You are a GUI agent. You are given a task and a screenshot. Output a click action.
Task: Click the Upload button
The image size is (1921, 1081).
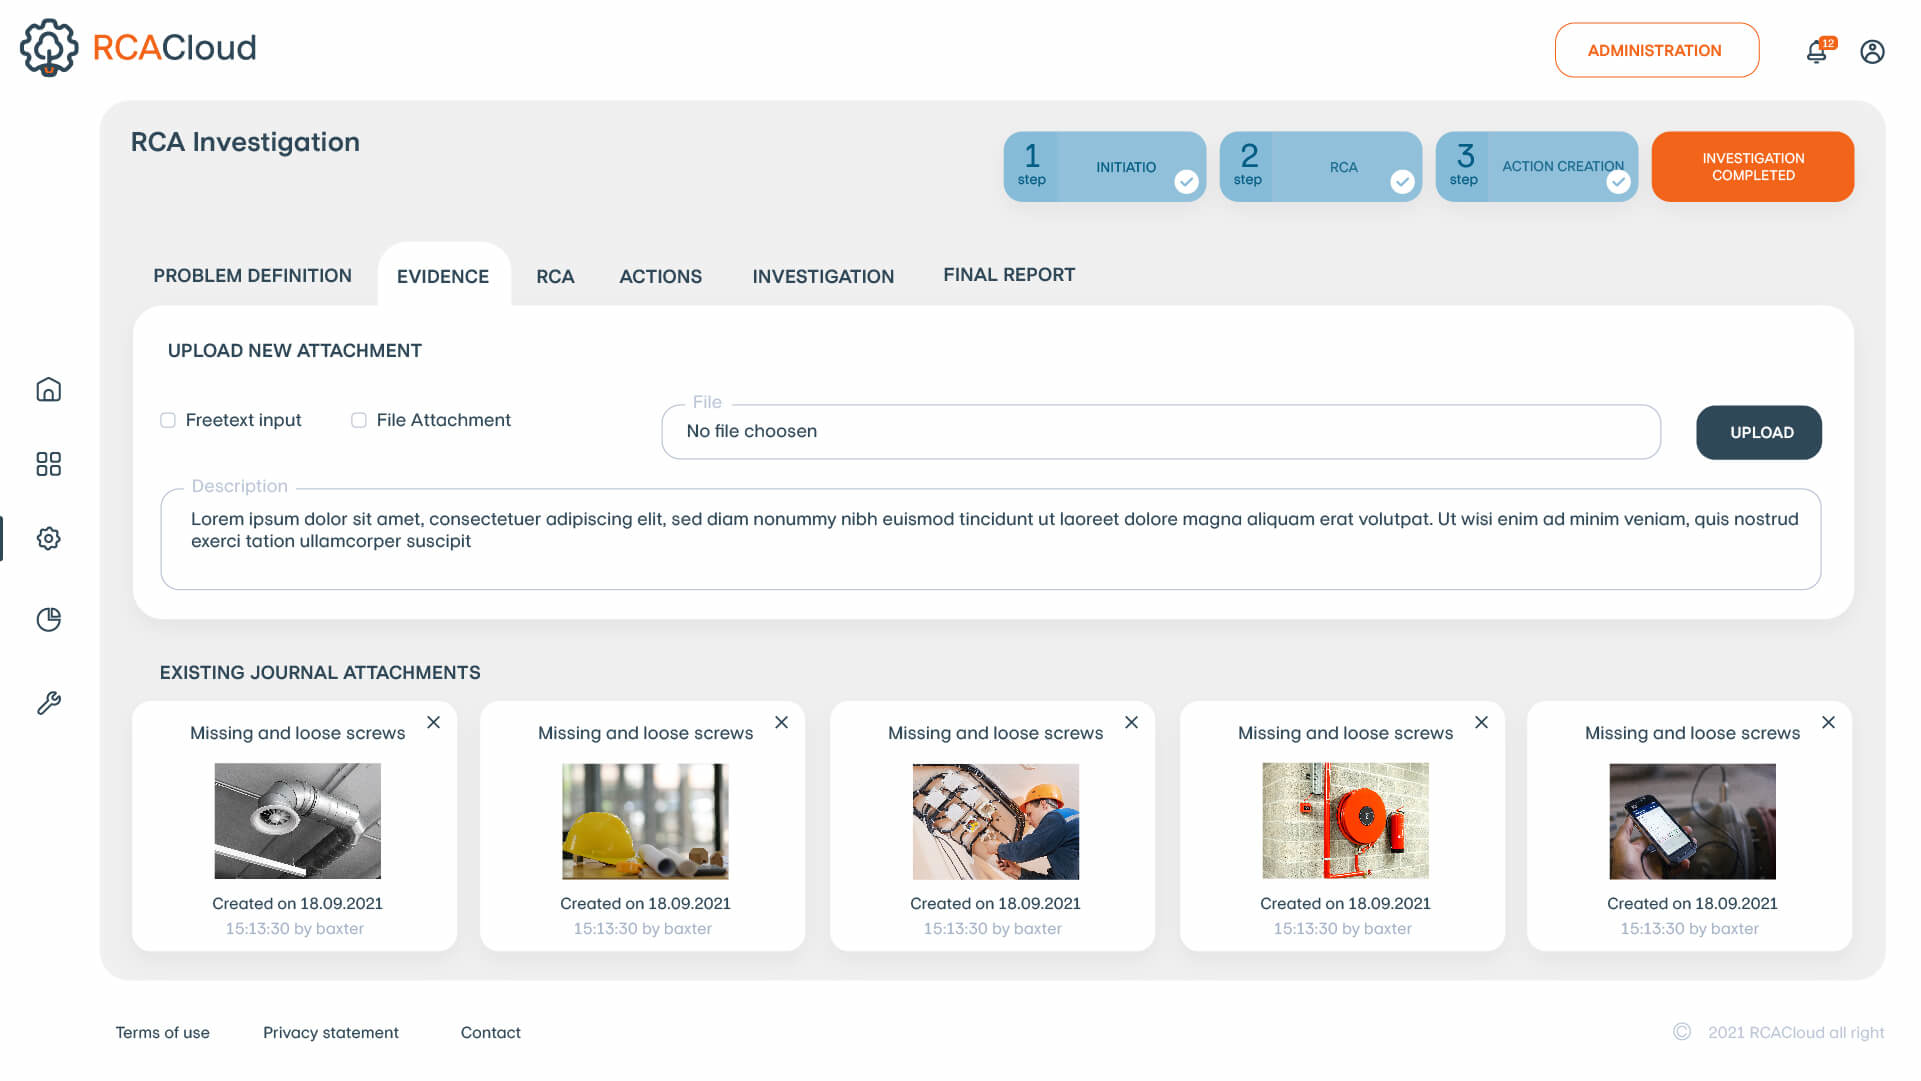[1759, 432]
